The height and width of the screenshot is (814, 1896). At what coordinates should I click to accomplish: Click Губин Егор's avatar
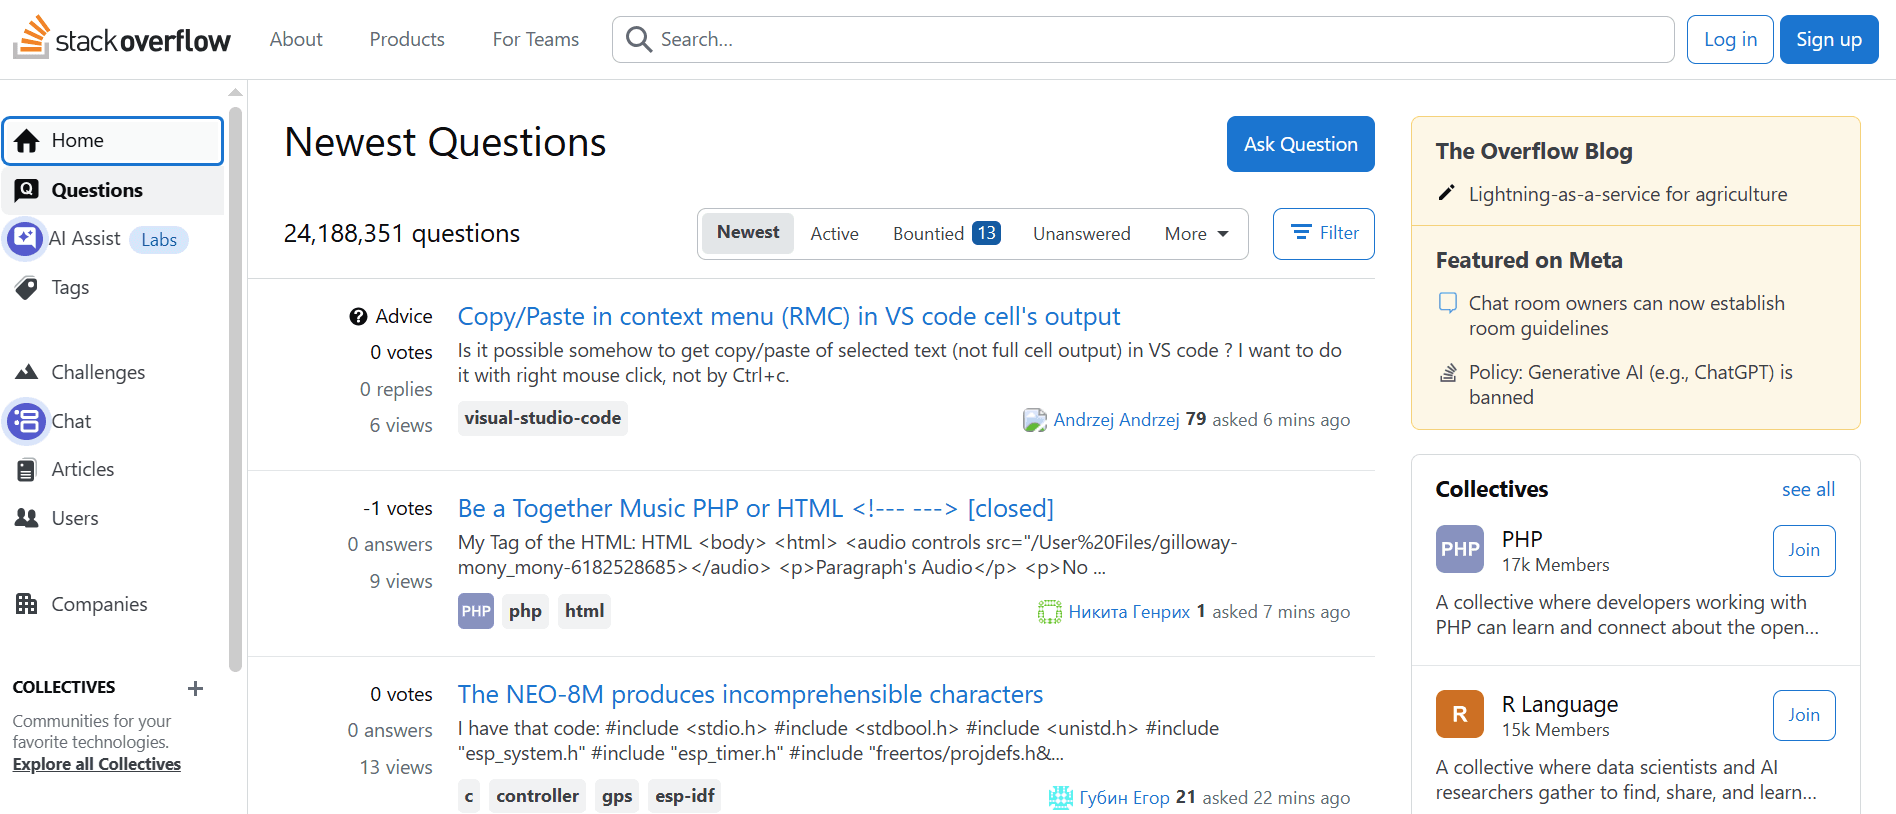(1061, 798)
